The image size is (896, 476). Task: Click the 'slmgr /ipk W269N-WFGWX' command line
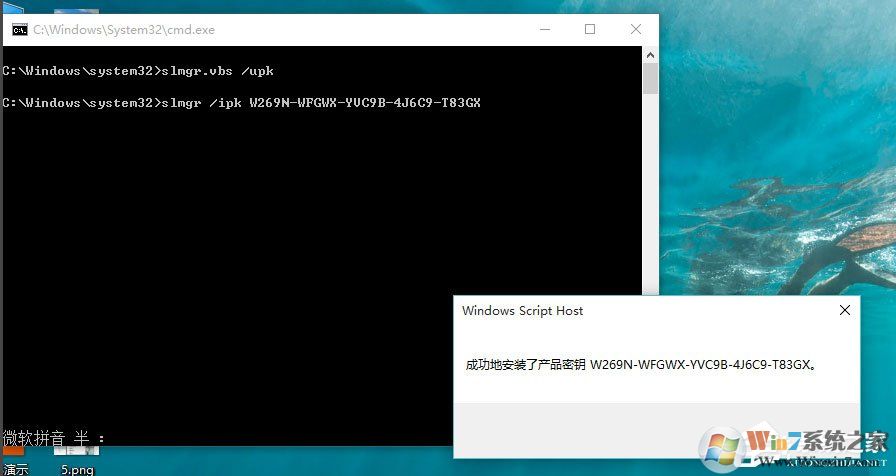tap(241, 103)
